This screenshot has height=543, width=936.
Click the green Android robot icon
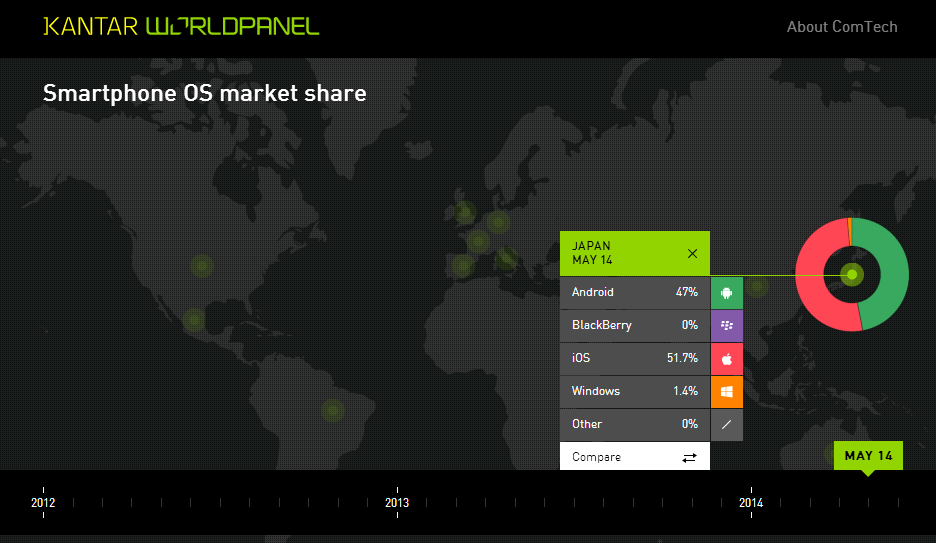[x=726, y=292]
